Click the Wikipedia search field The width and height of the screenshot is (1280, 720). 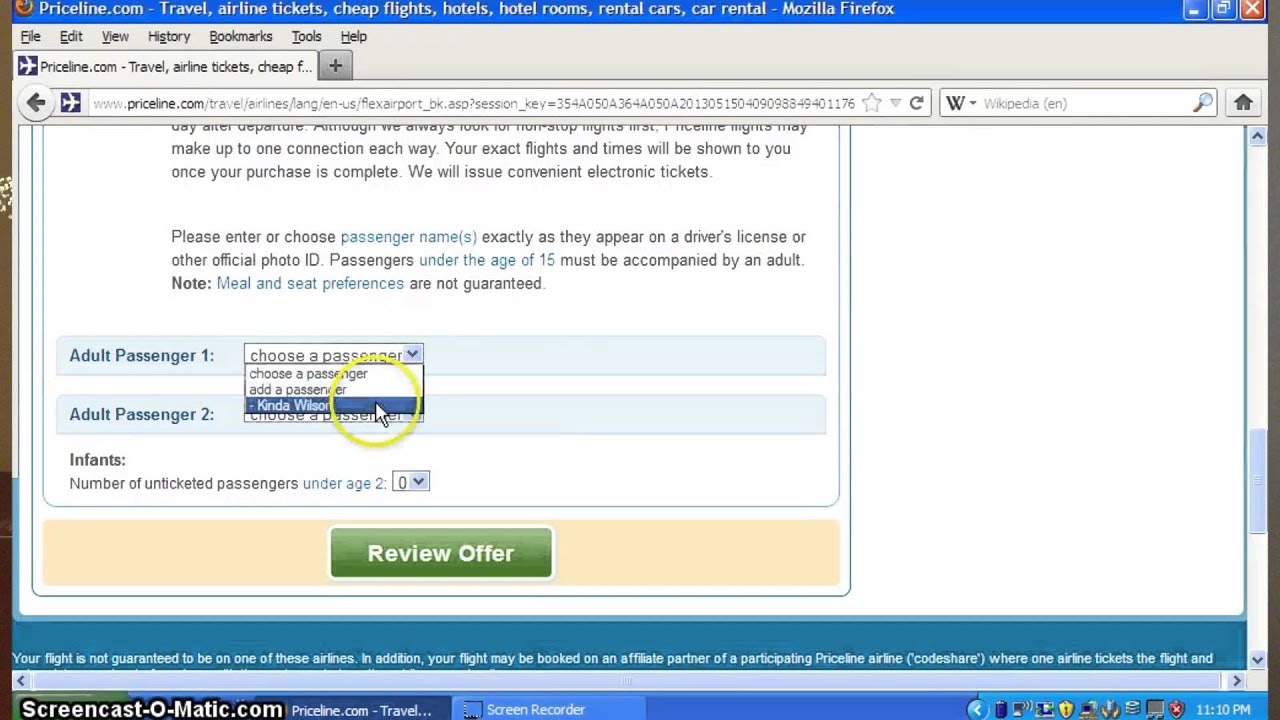[1085, 103]
